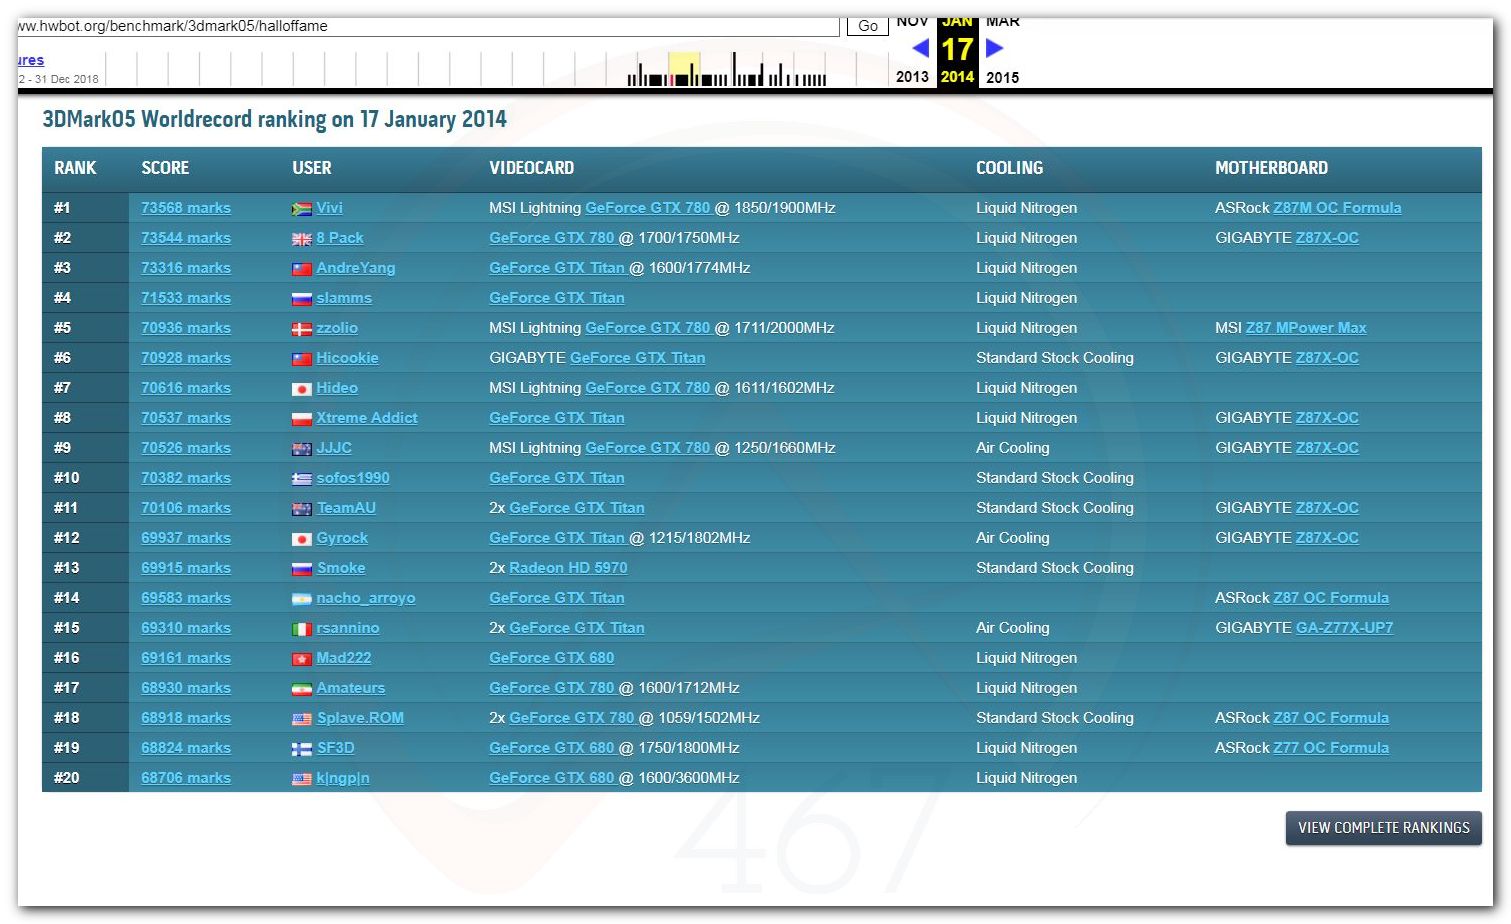The height and width of the screenshot is (924, 1511).
Task: Go to previous capture with left blue arrow
Action: [x=921, y=47]
